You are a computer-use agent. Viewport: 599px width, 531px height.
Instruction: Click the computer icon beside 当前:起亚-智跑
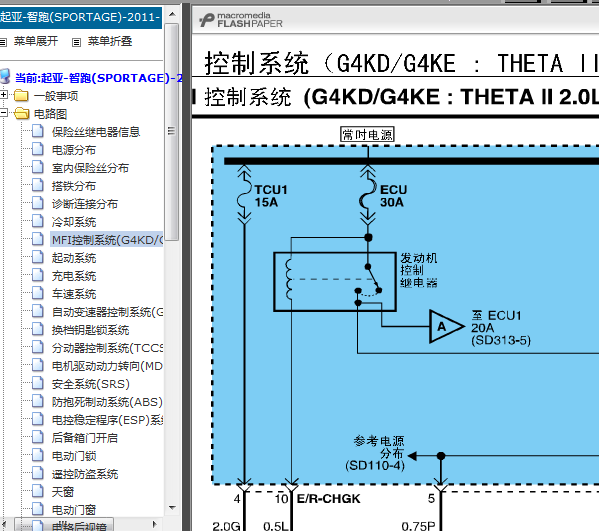click(5, 76)
